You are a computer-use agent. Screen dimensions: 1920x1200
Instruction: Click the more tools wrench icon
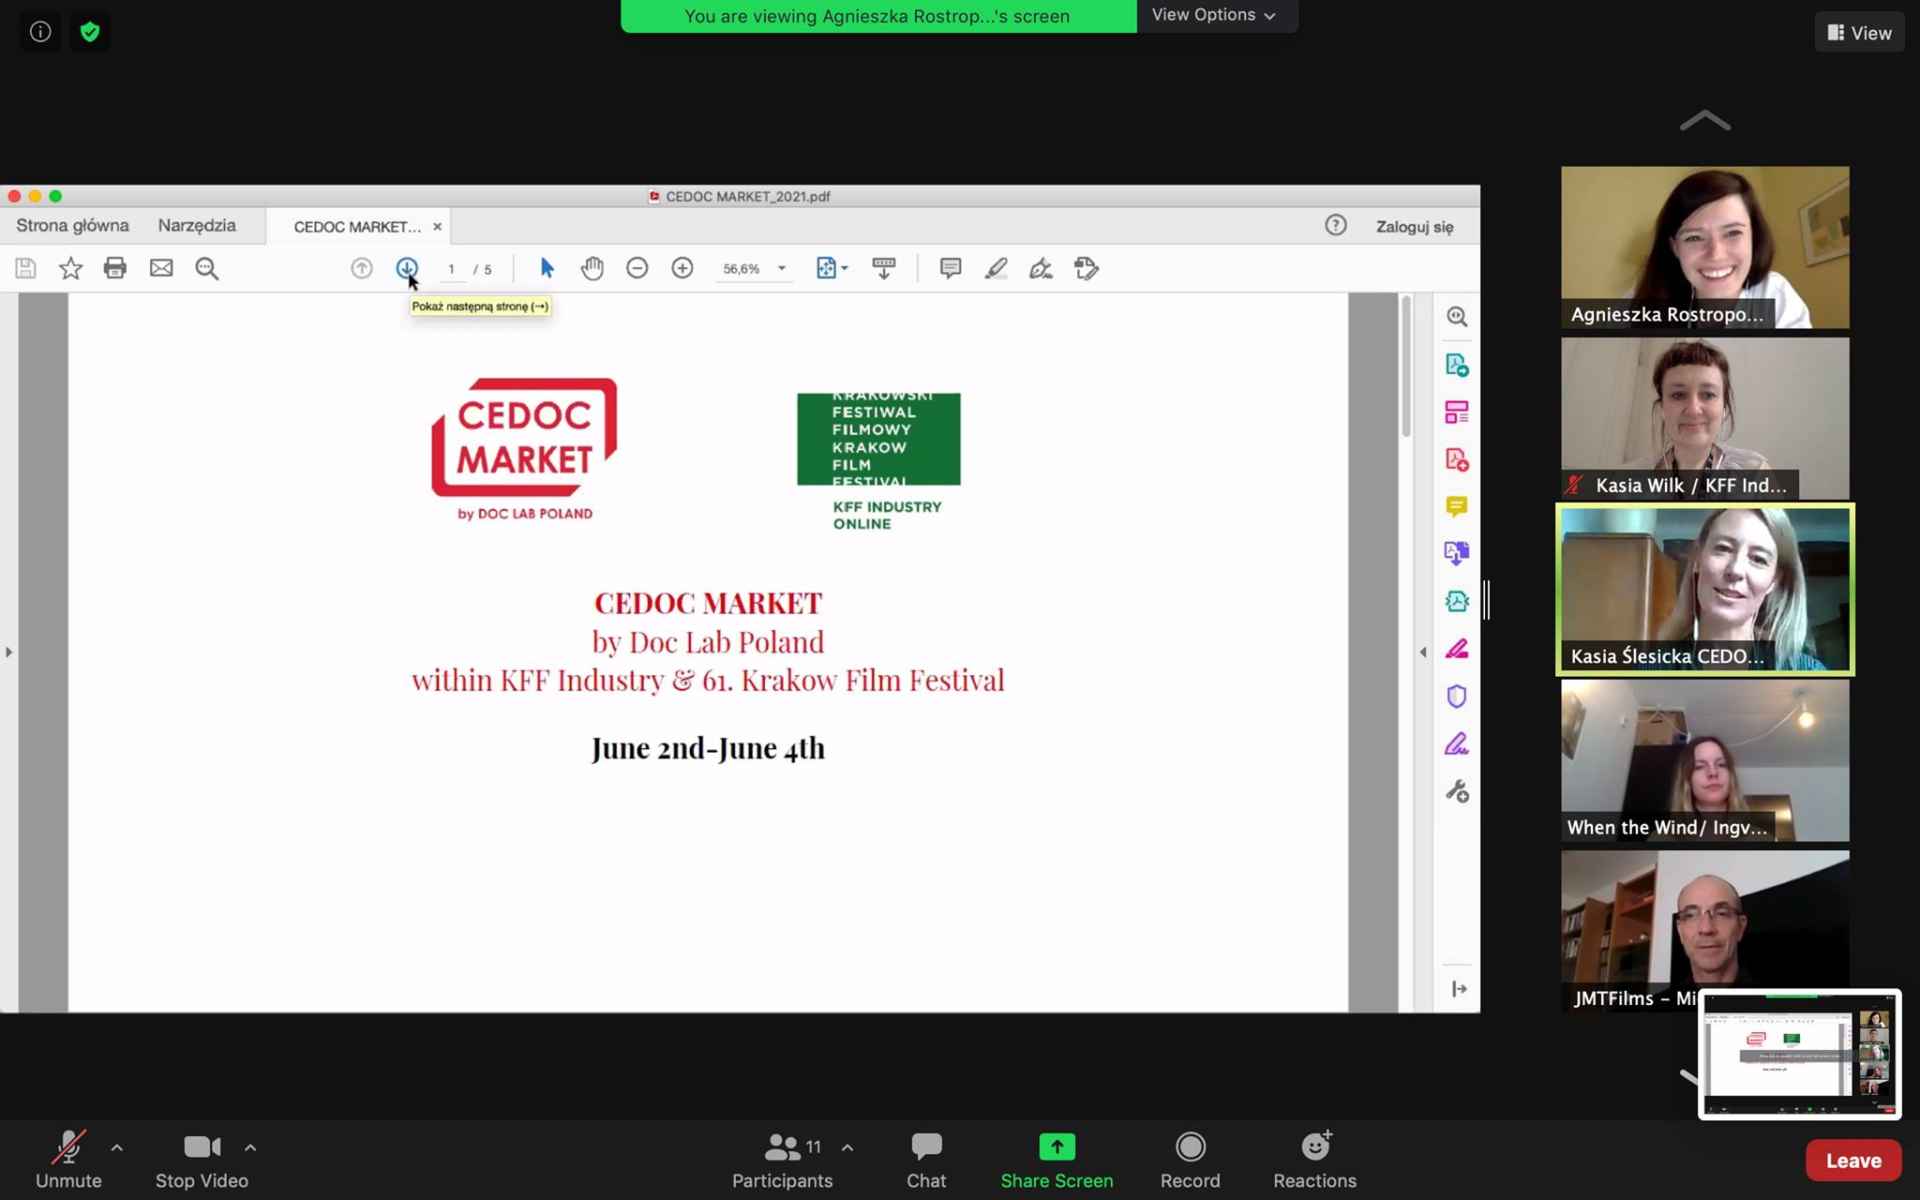coord(1457,792)
